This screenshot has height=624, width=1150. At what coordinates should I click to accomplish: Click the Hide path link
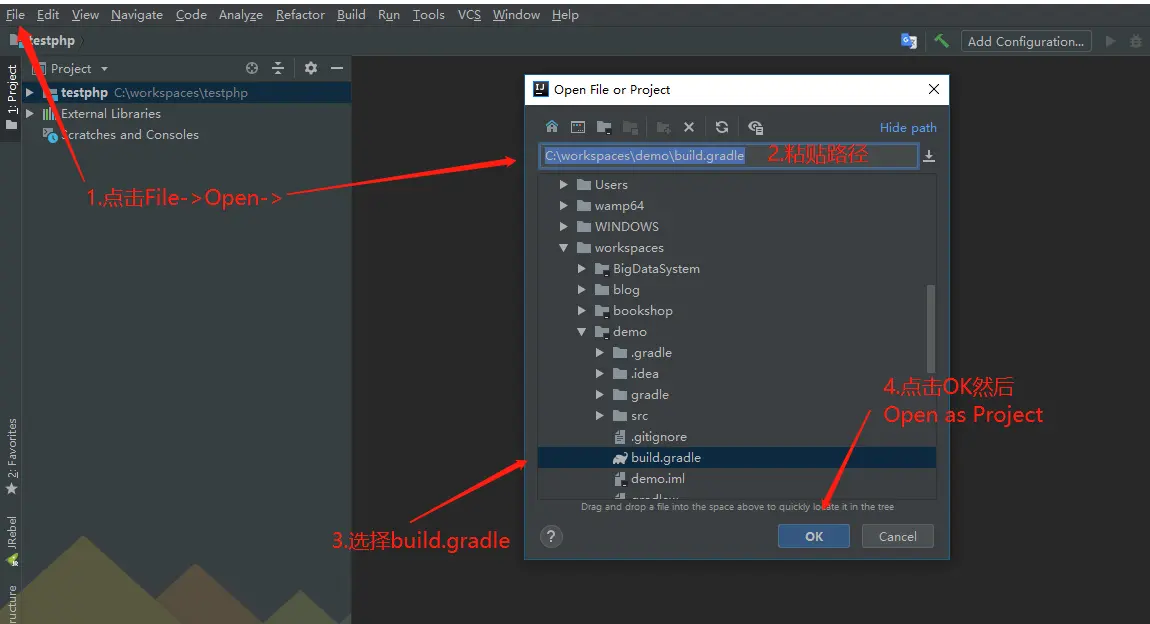(908, 128)
